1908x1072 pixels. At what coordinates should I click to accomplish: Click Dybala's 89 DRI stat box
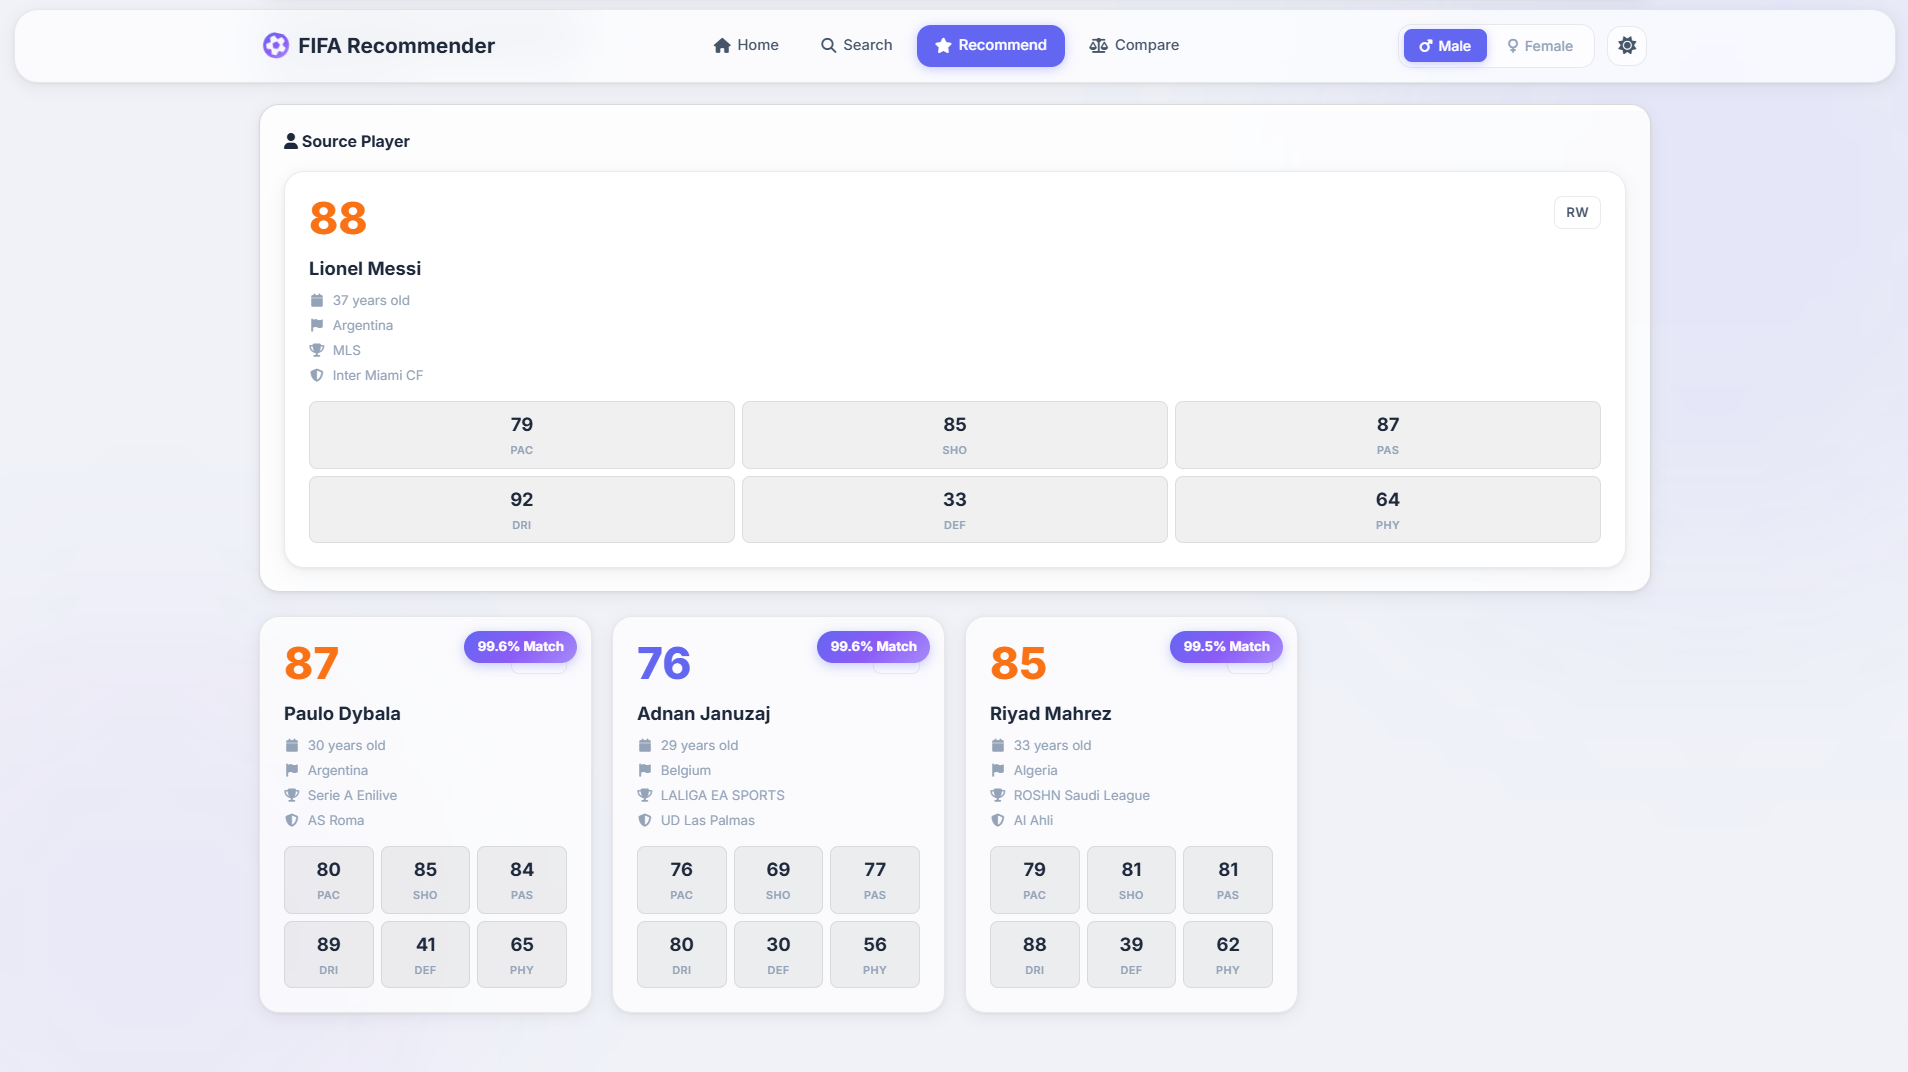329,955
